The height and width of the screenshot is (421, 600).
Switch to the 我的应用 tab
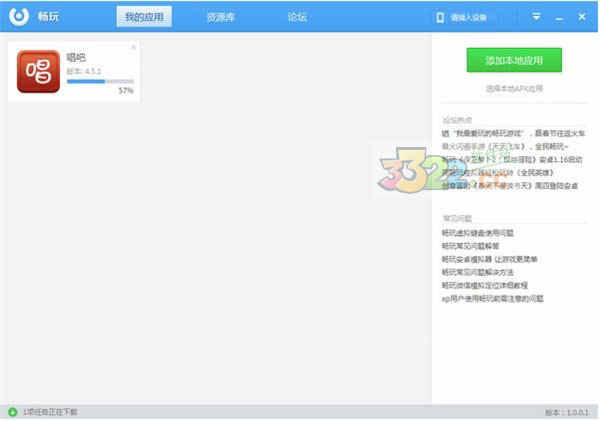pos(144,17)
